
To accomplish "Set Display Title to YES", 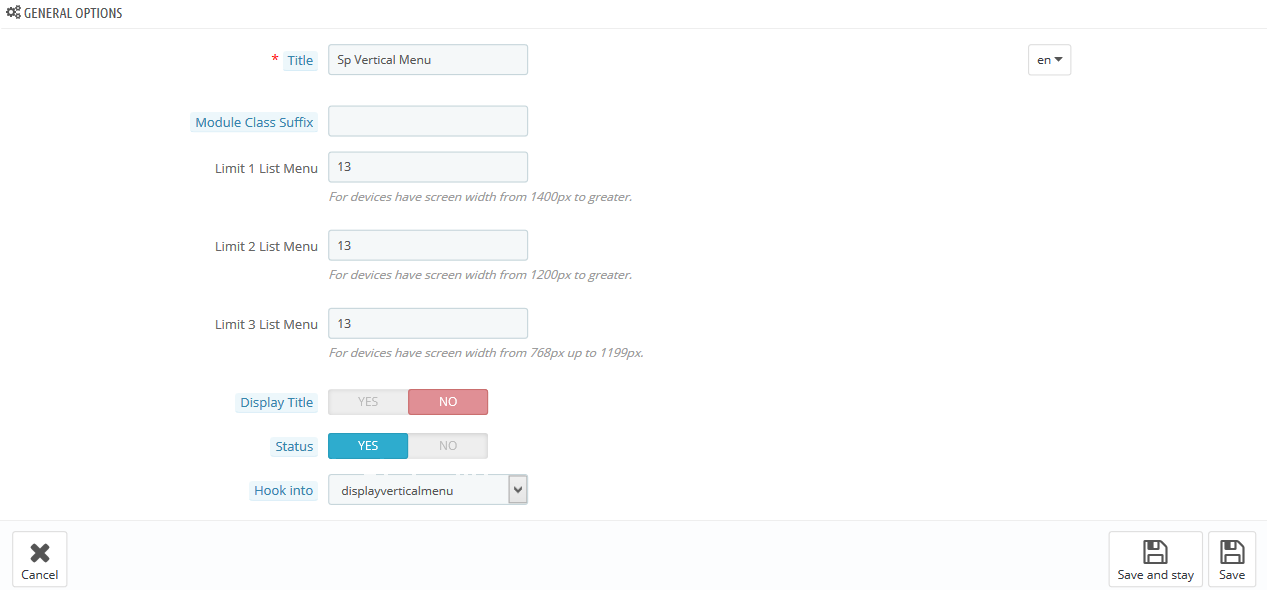I will [x=368, y=402].
